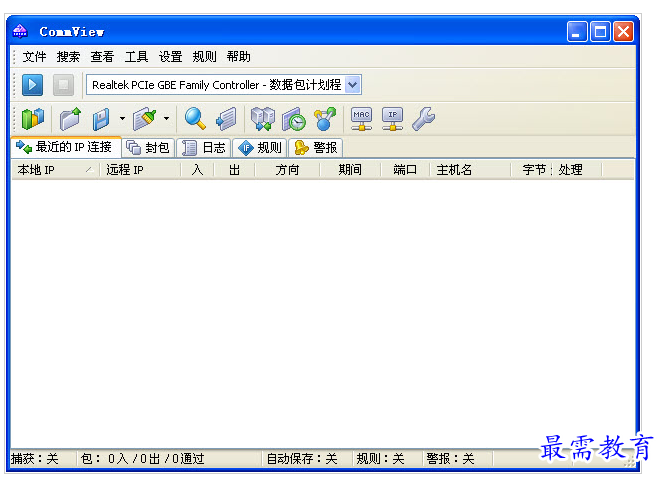Click the 规则: 关 status entry

click(x=380, y=458)
